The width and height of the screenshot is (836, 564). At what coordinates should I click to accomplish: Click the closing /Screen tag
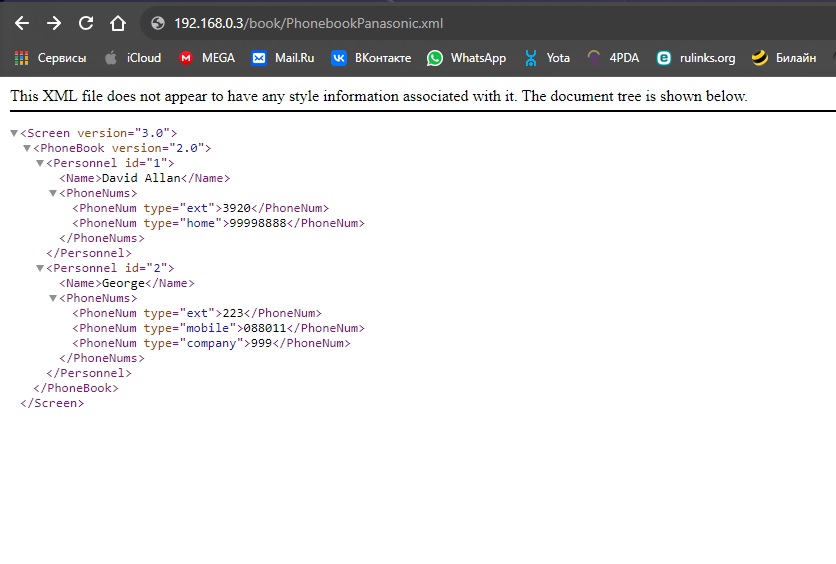point(52,403)
